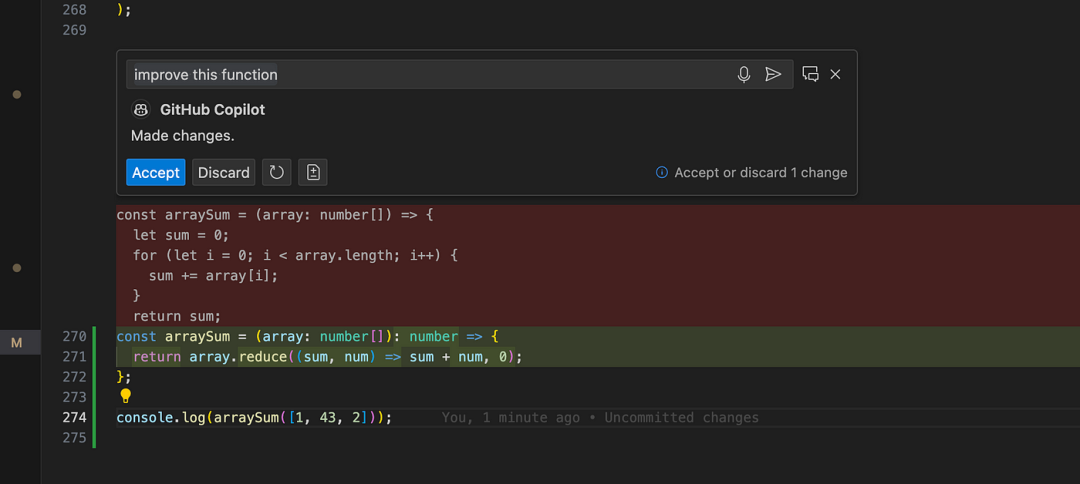Click line number 270 in the gutter

74,336
